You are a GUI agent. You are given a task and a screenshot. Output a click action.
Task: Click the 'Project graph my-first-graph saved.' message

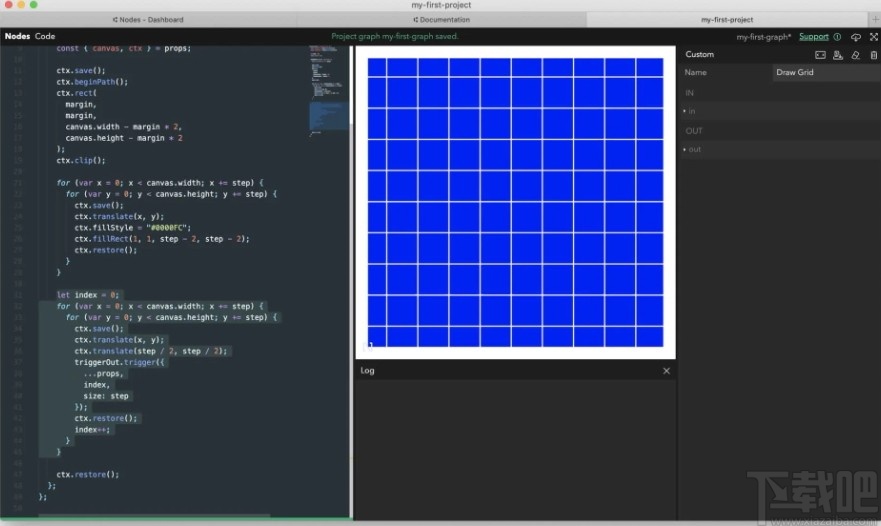[394, 37]
